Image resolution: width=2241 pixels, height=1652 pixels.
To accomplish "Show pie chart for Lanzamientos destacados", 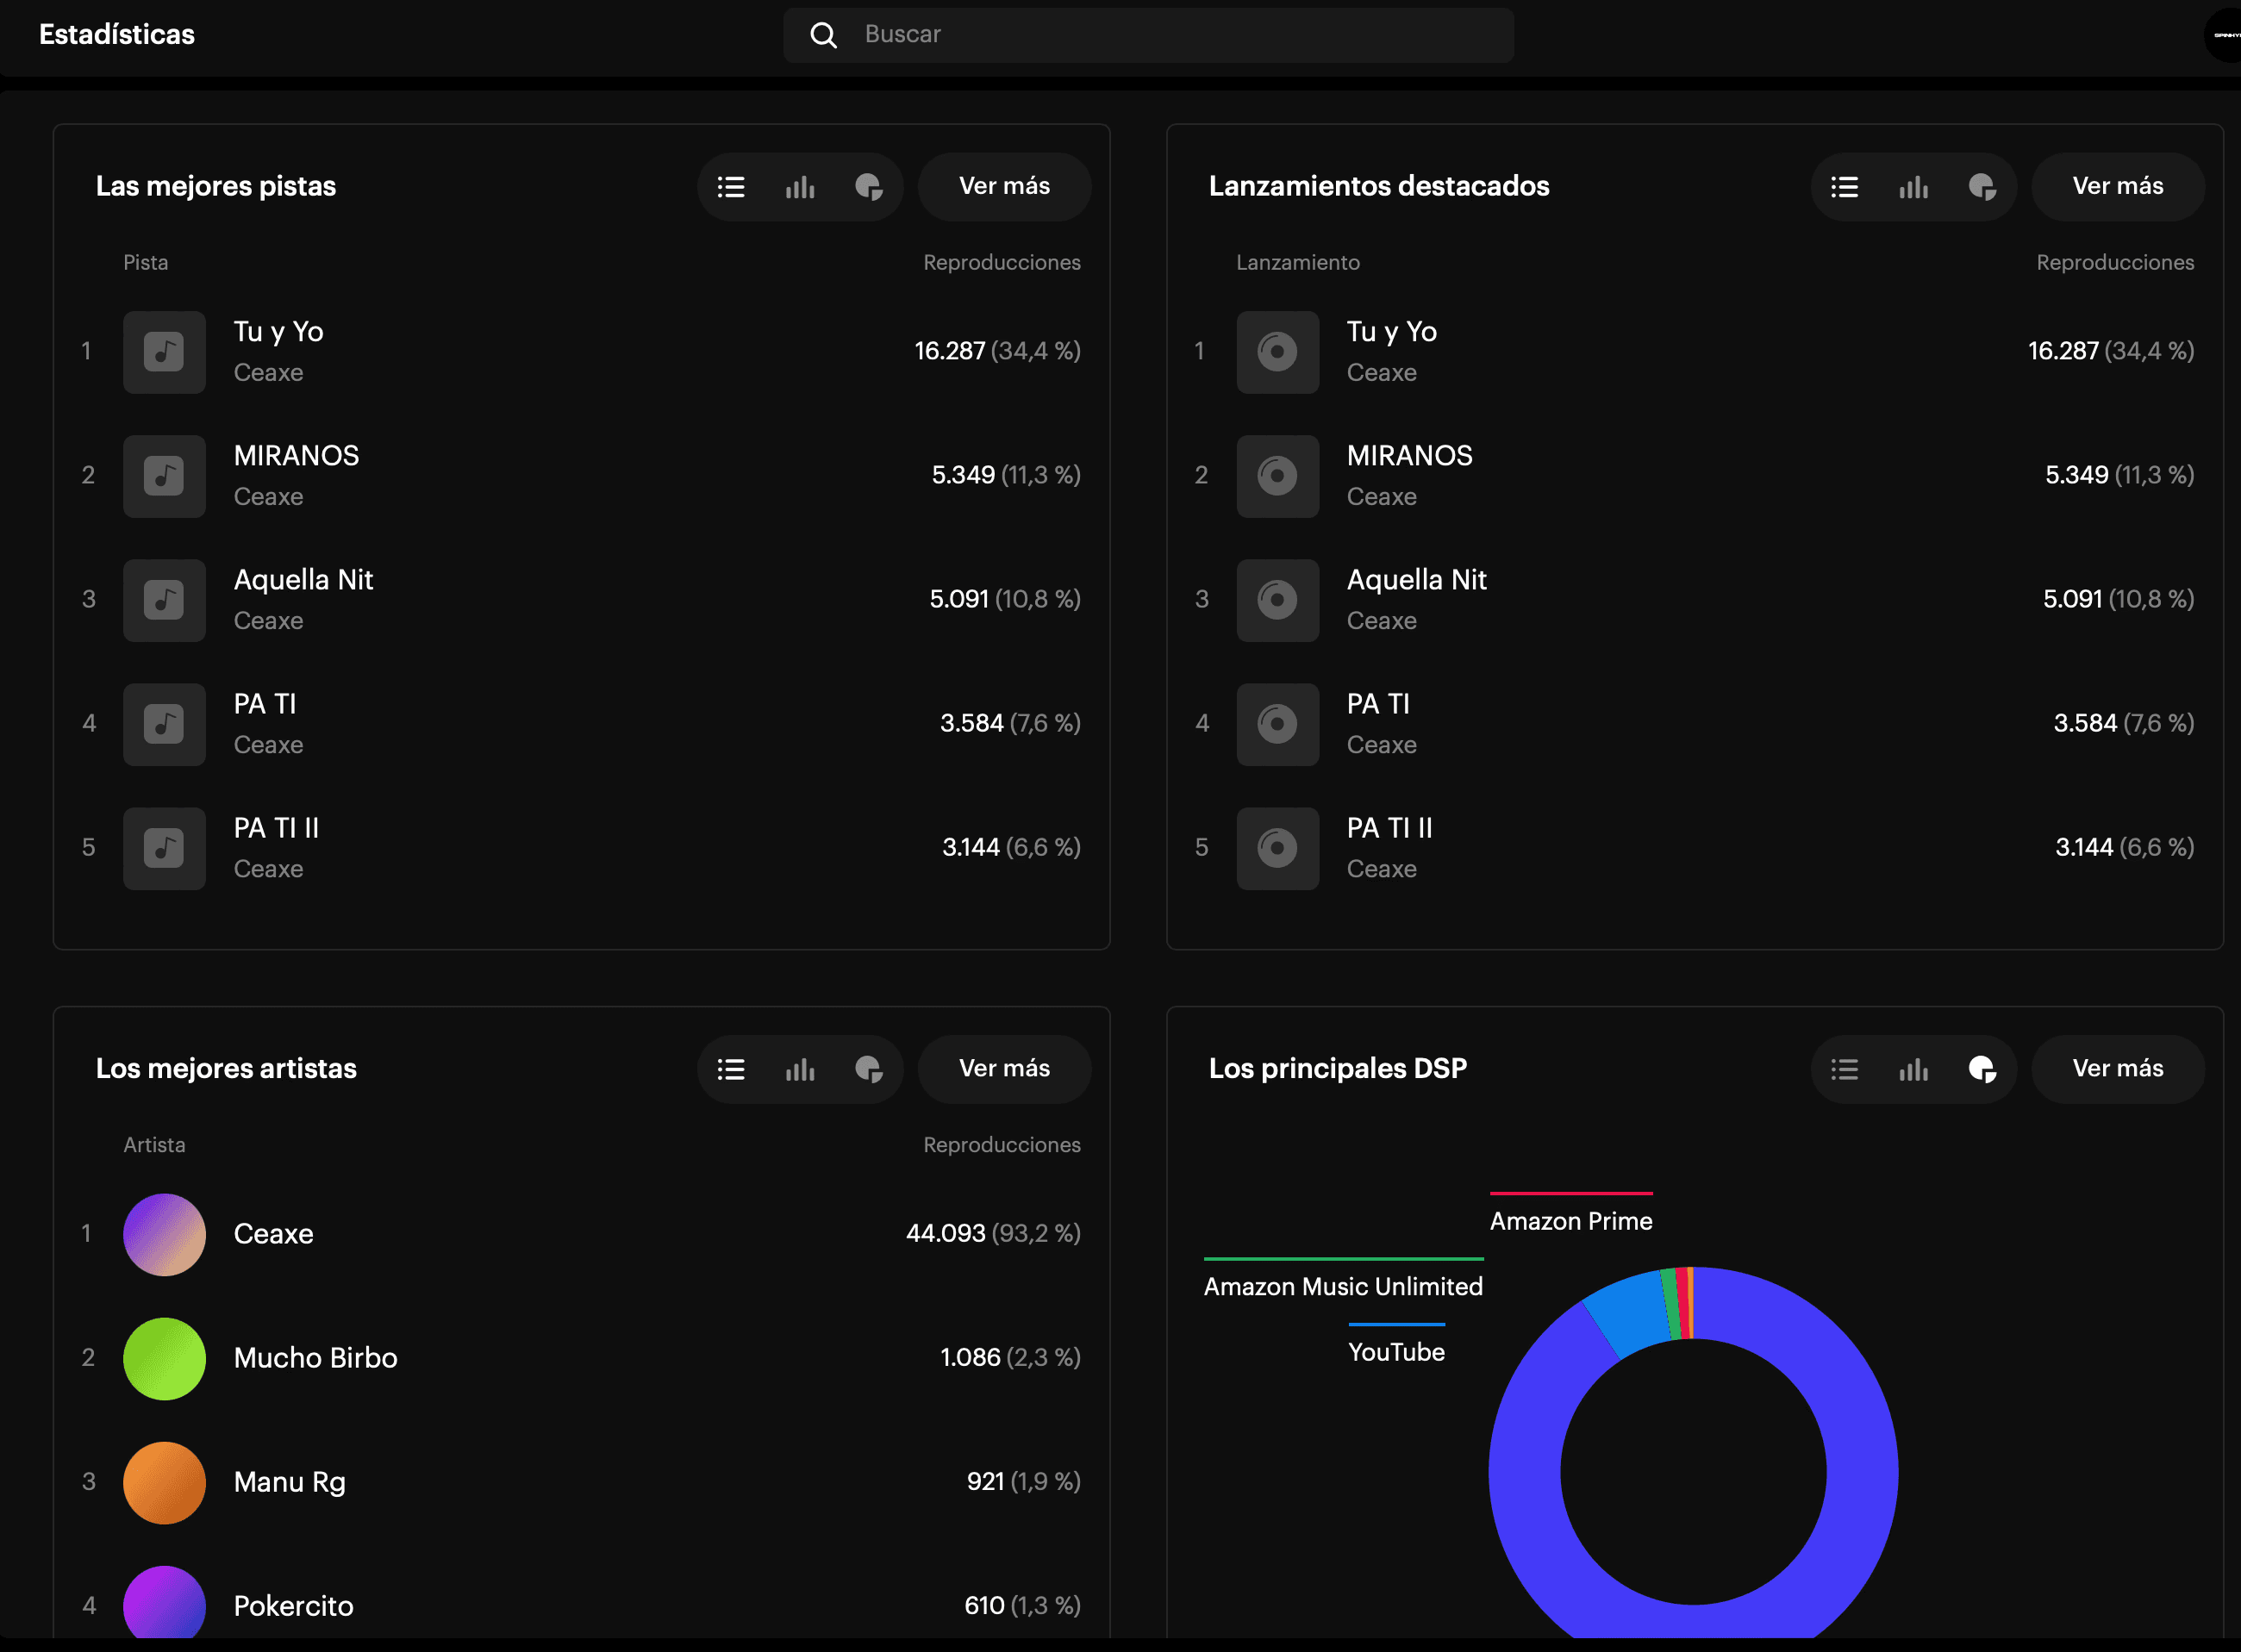I will click(x=1982, y=187).
